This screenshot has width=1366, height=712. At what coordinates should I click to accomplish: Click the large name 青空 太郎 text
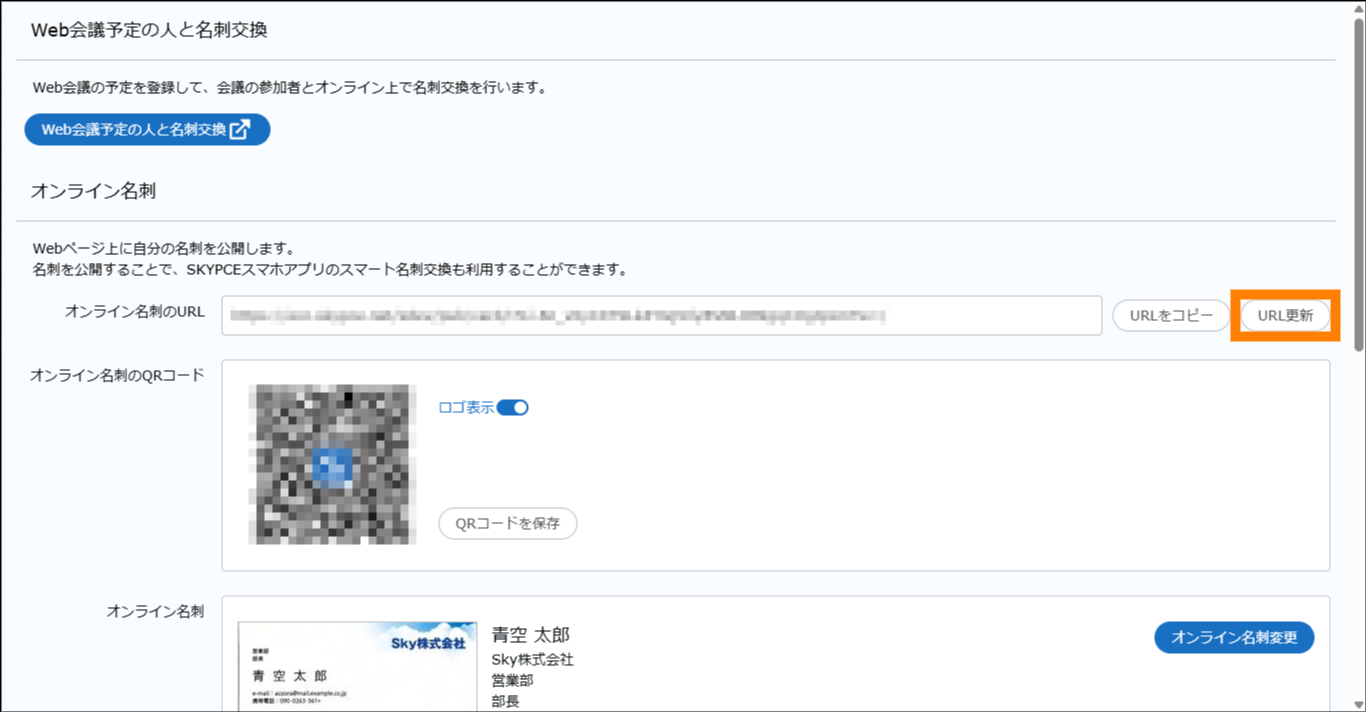click(530, 635)
